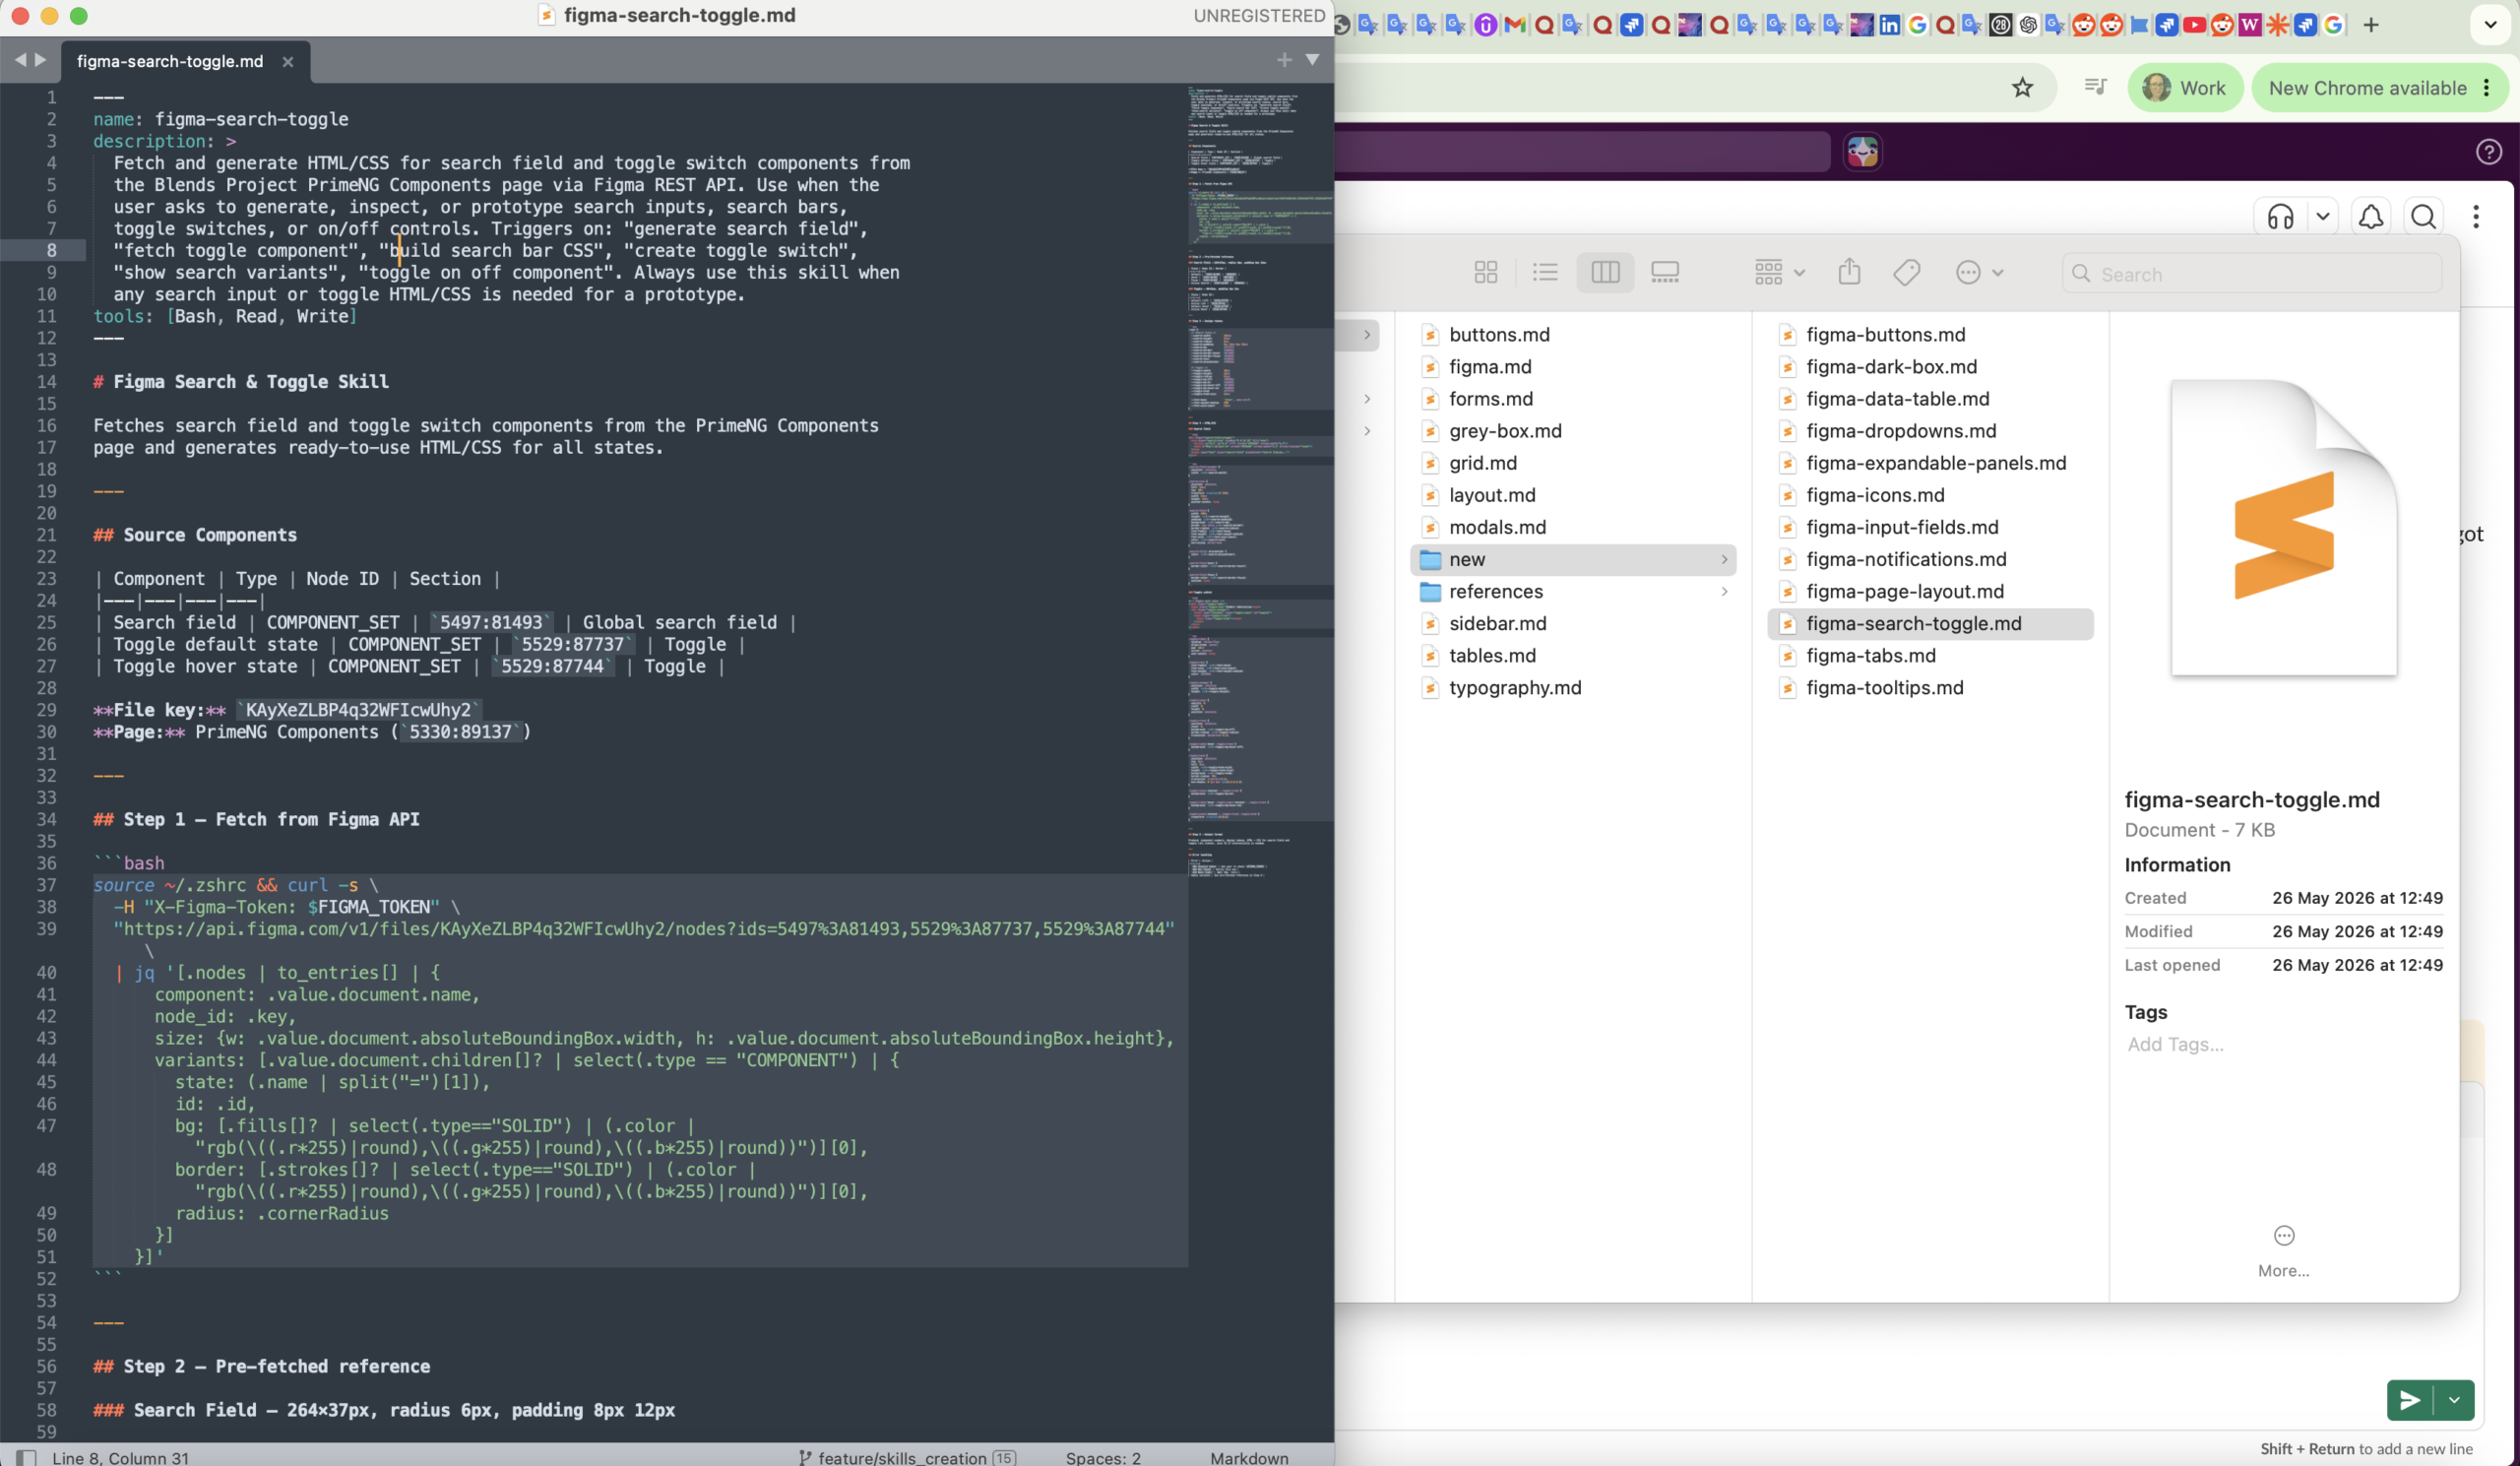Switch to the Claude asterisk Chrome tab
Image resolution: width=2520 pixels, height=1466 pixels.
(x=2277, y=25)
